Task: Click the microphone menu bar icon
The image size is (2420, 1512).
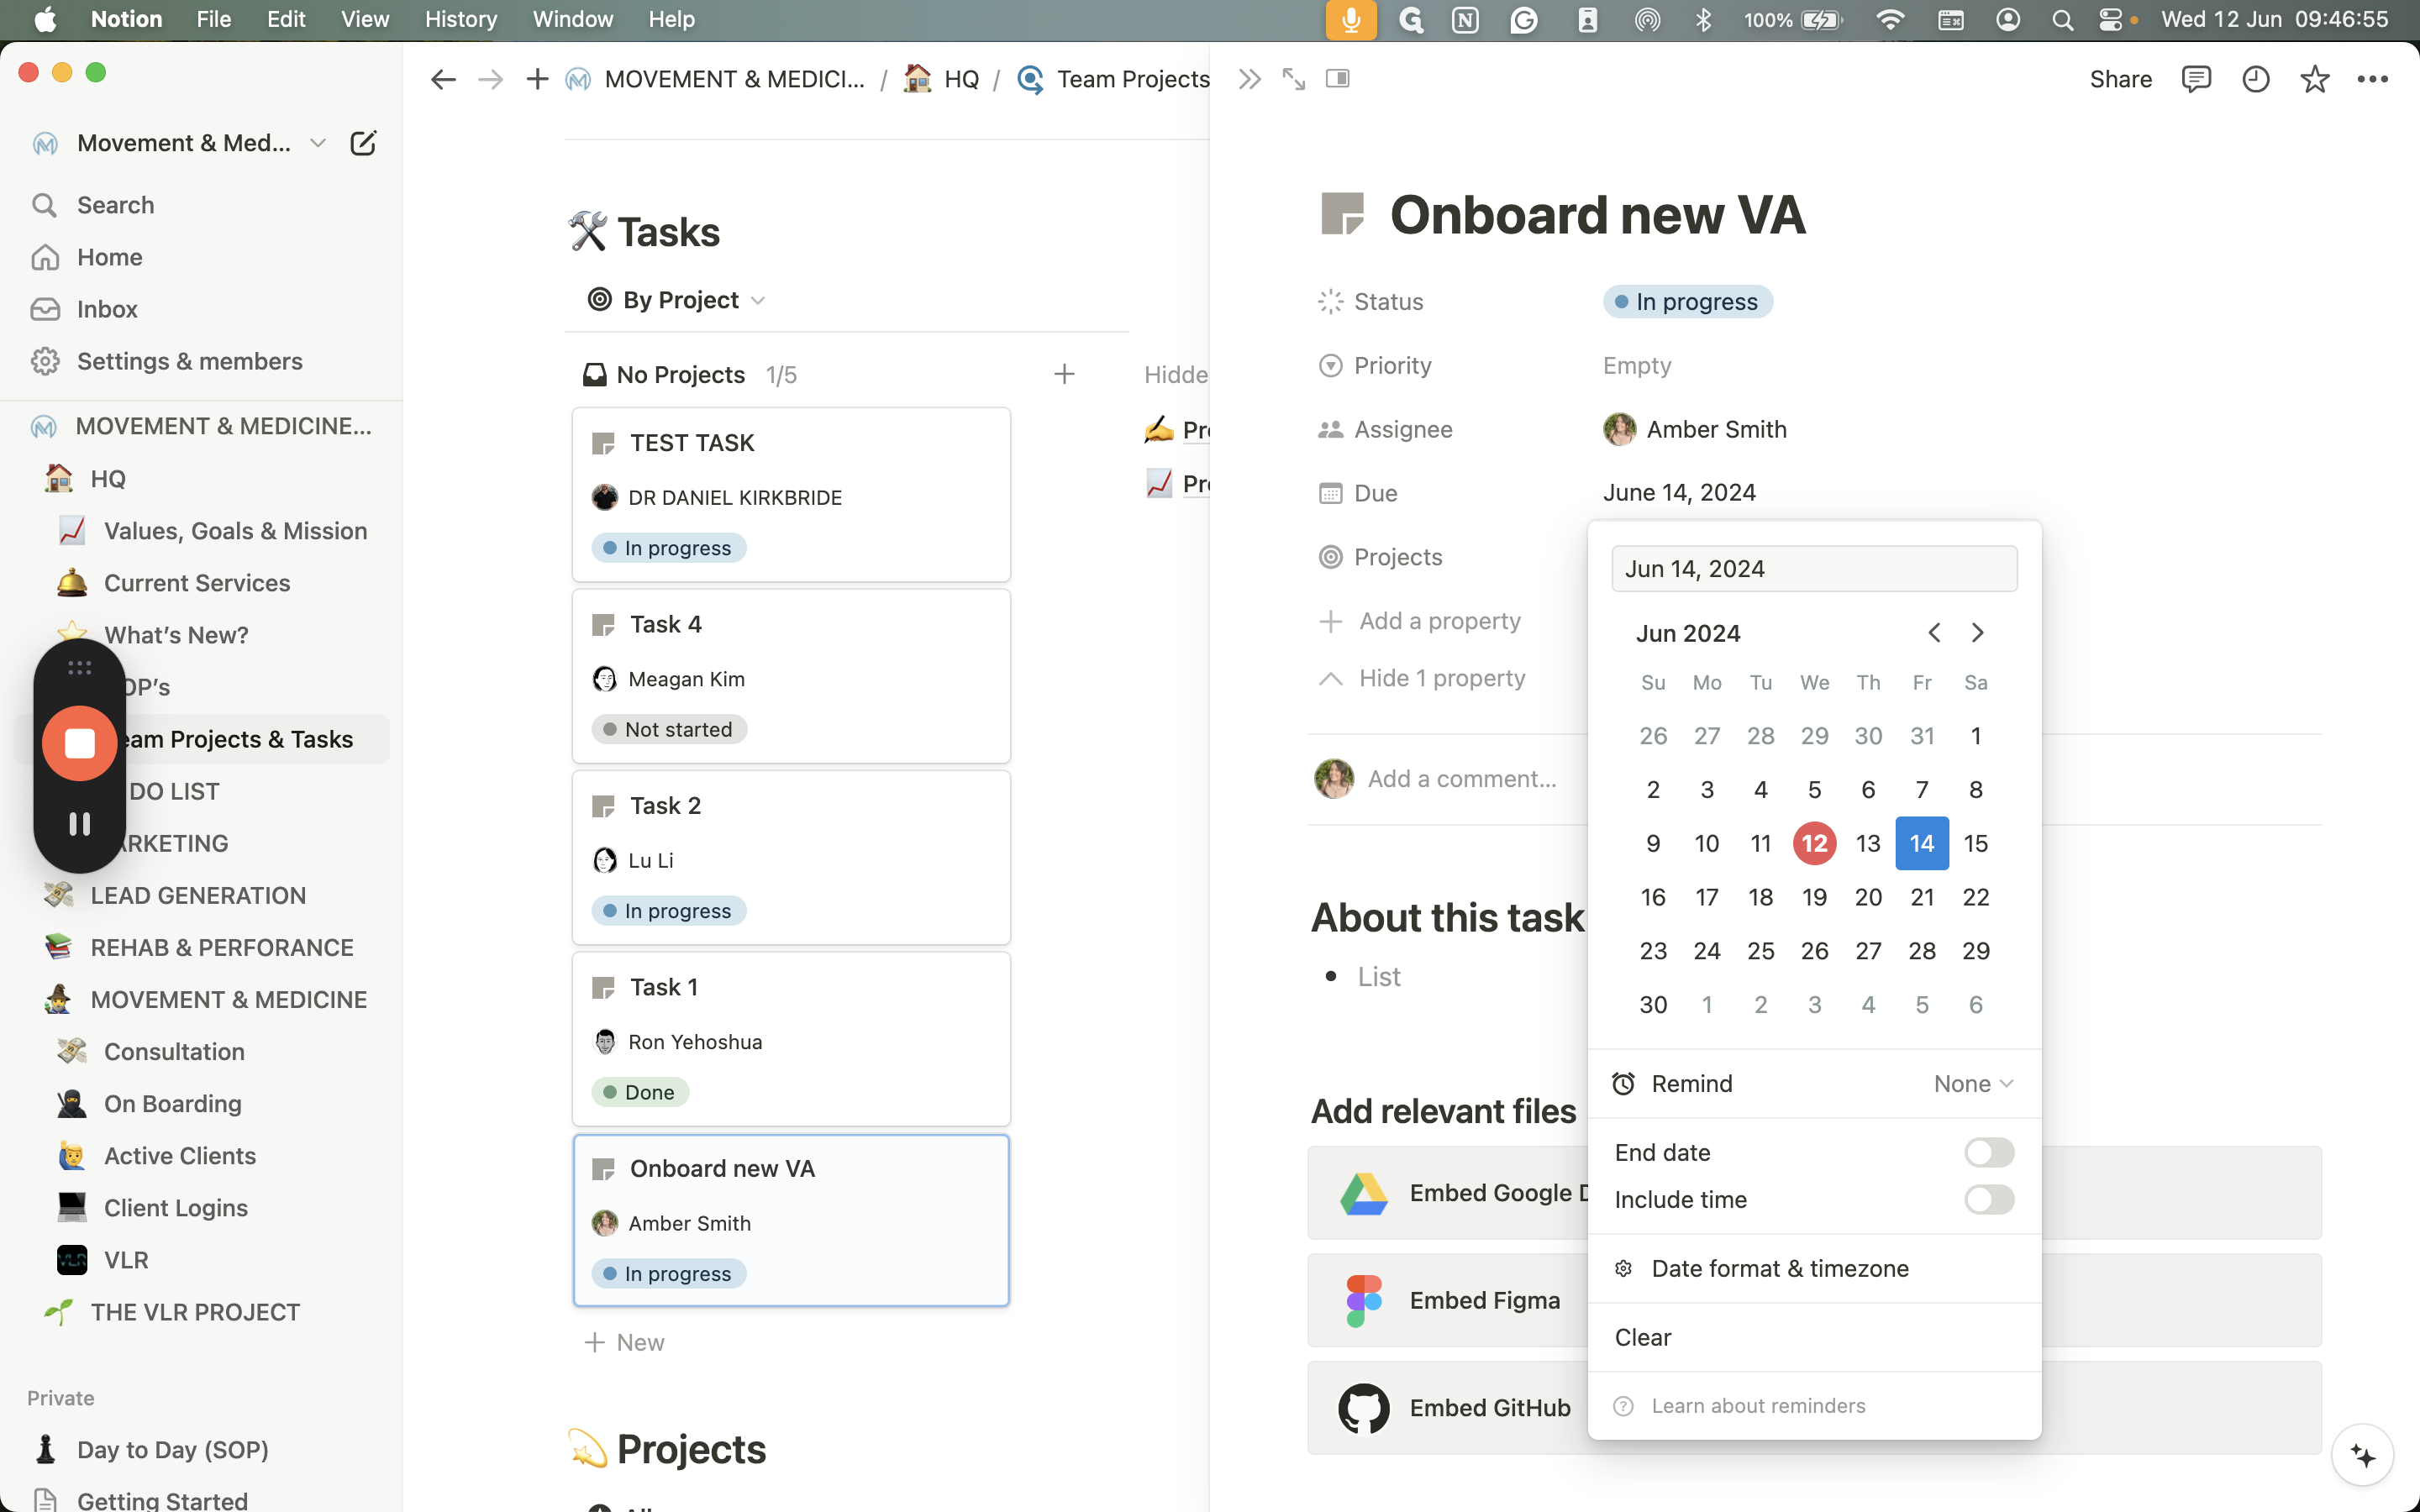Action: tap(1351, 20)
